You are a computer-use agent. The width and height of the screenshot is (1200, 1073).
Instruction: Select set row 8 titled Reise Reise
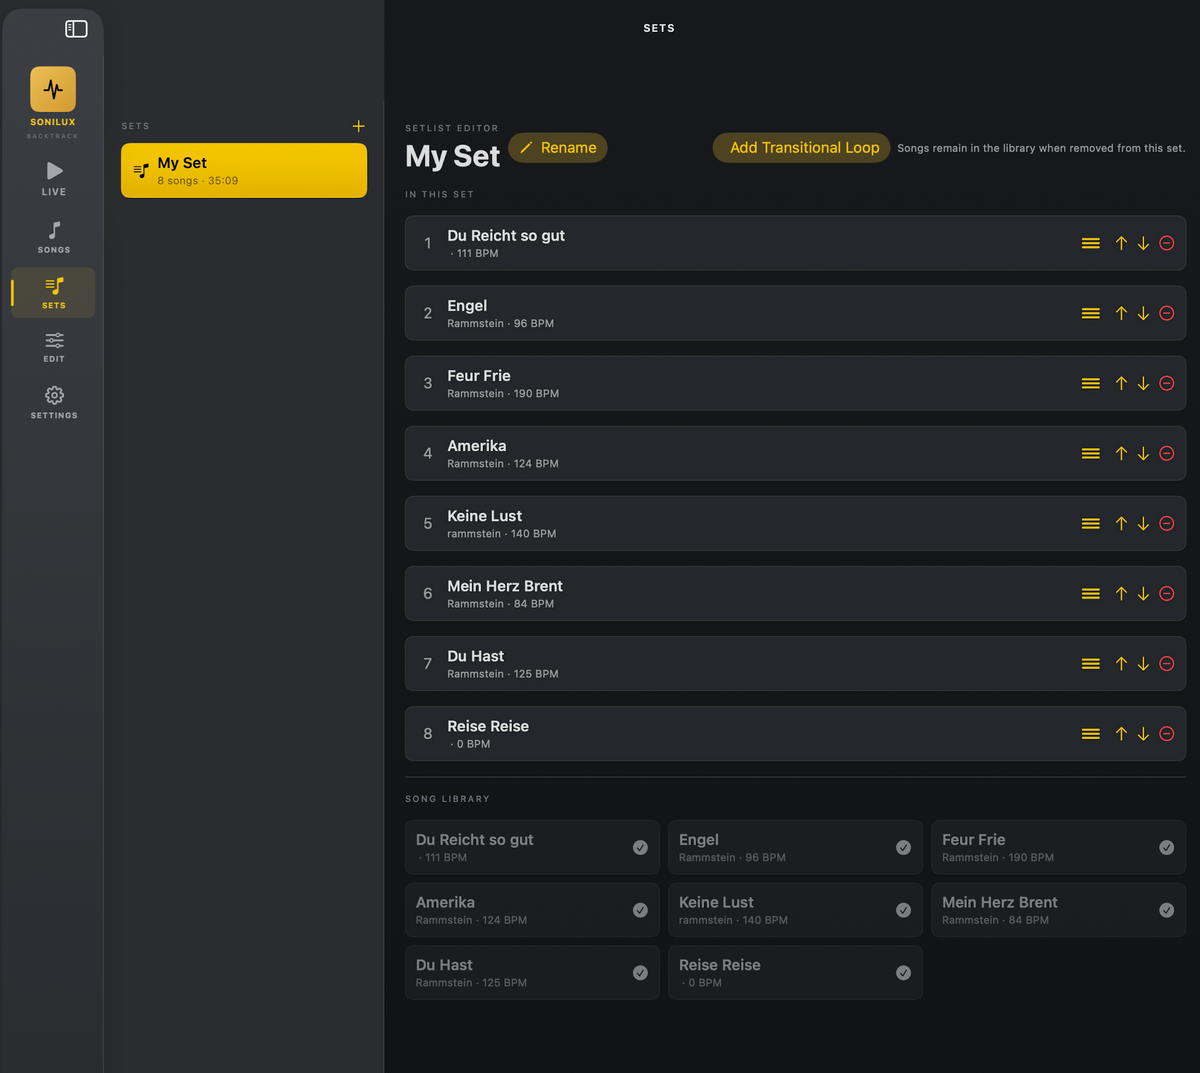coord(795,733)
